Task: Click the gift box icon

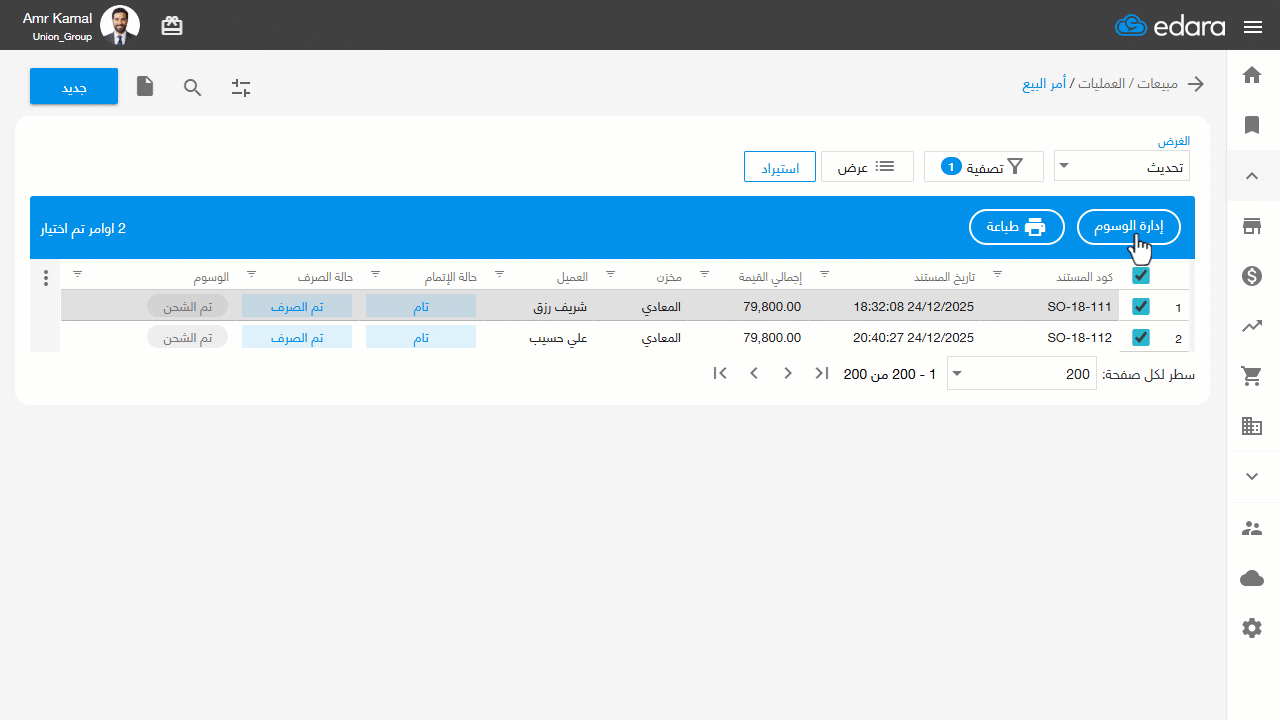Action: pos(172,26)
